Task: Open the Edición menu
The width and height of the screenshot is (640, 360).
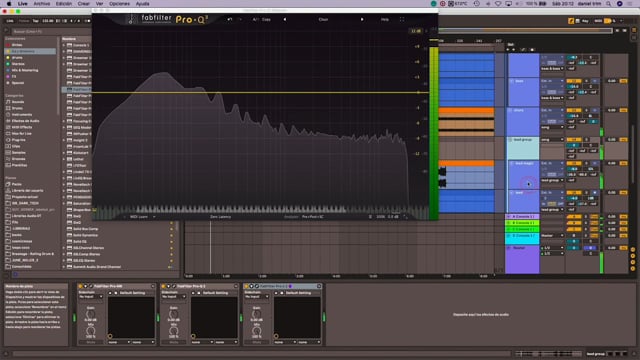Action: (64, 4)
